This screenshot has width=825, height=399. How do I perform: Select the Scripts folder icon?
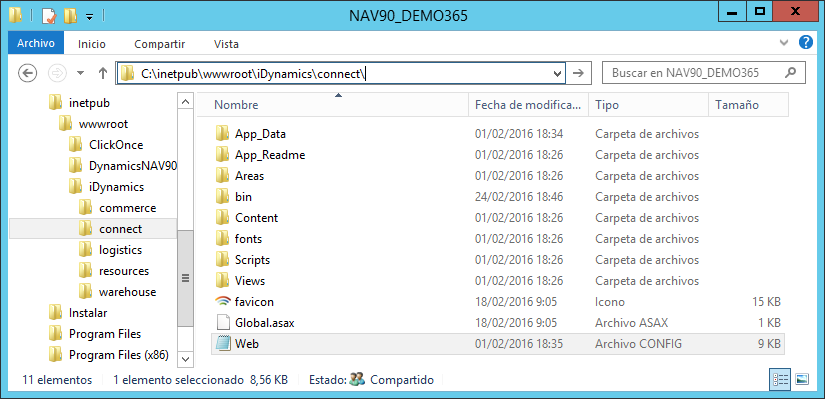coord(223,260)
